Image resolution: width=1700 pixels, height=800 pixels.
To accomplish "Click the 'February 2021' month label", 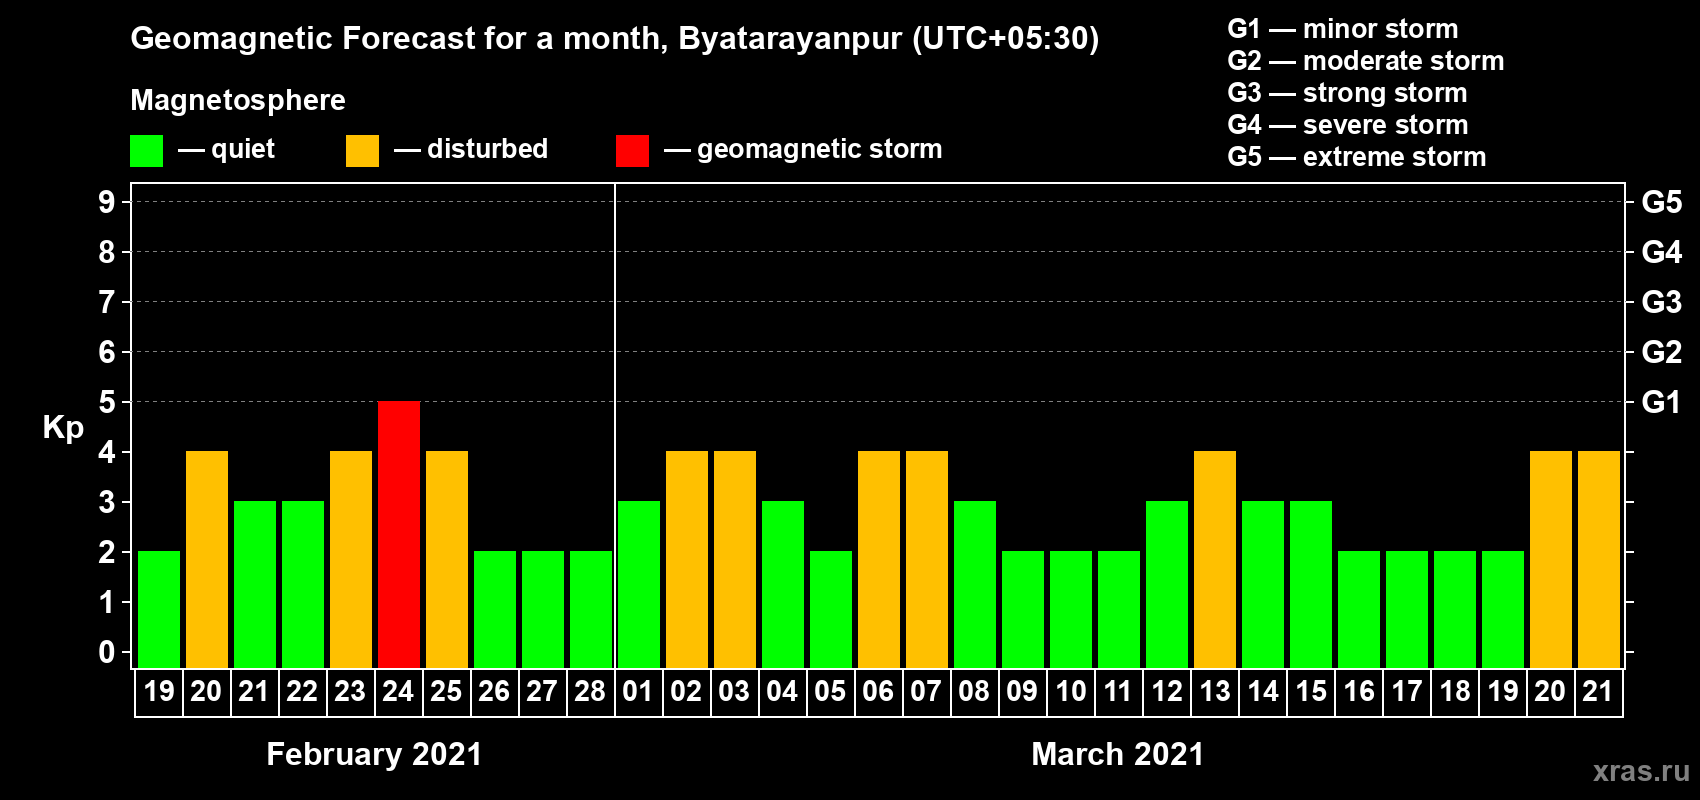I will pyautogui.click(x=374, y=754).
